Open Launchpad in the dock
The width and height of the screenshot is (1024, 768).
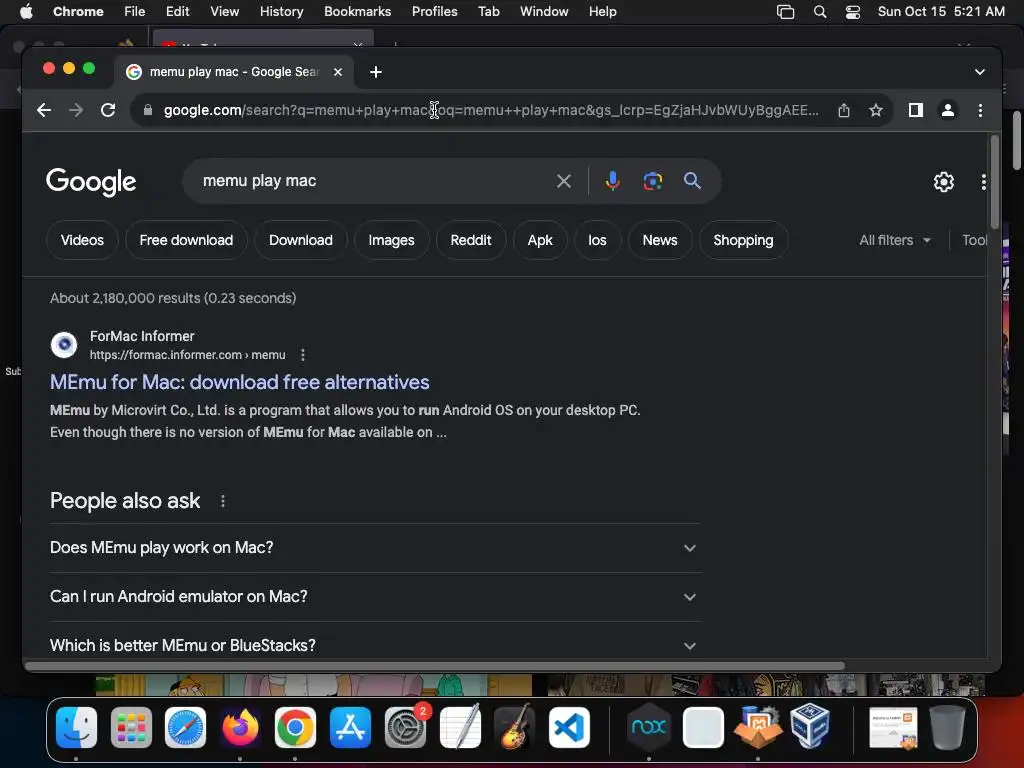[x=131, y=727]
